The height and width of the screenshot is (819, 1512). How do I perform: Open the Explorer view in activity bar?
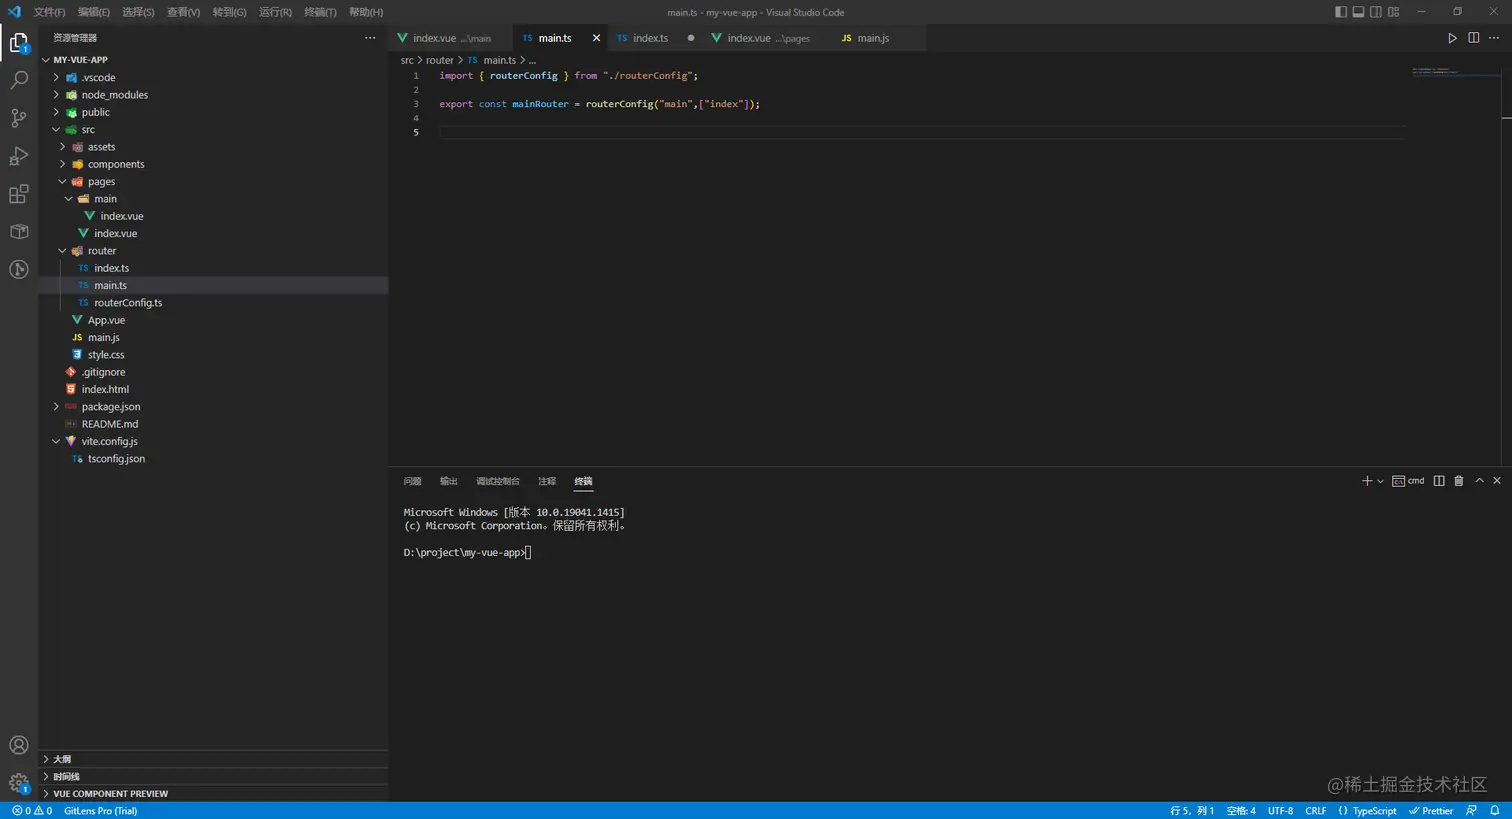point(19,42)
